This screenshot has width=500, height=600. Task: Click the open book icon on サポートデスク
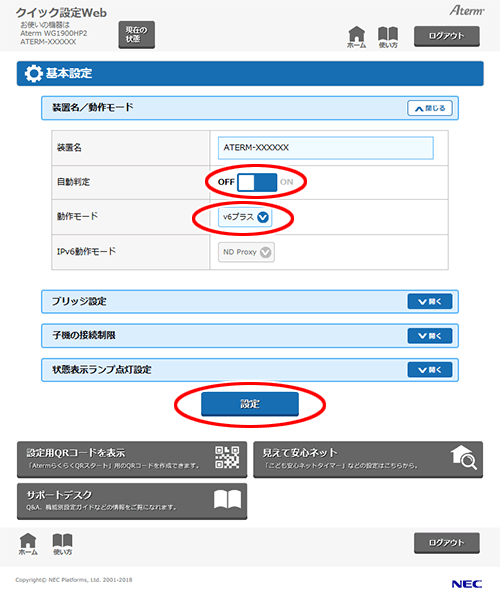coord(227,499)
